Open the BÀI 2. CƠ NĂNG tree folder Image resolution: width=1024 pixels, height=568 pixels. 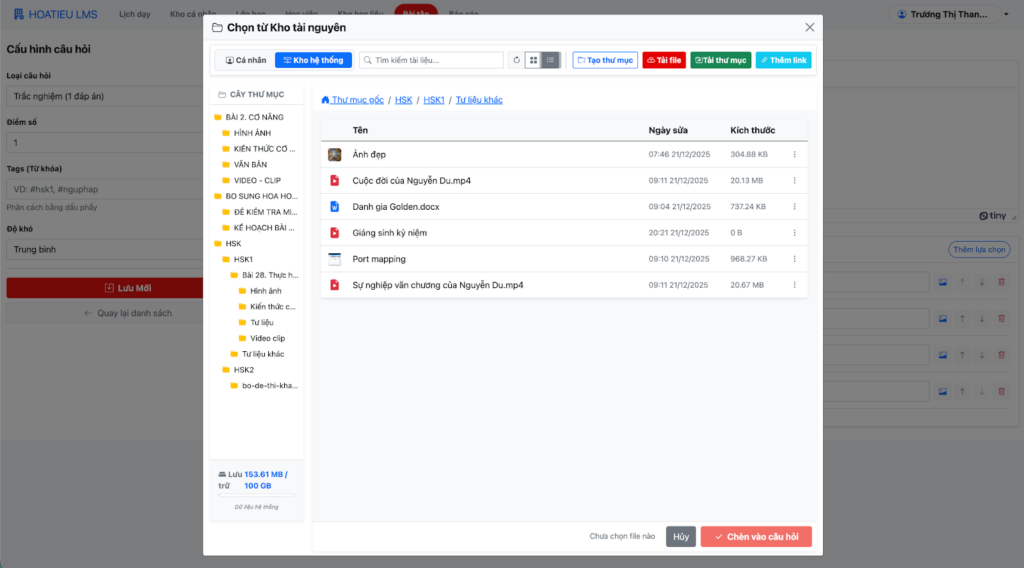254,117
